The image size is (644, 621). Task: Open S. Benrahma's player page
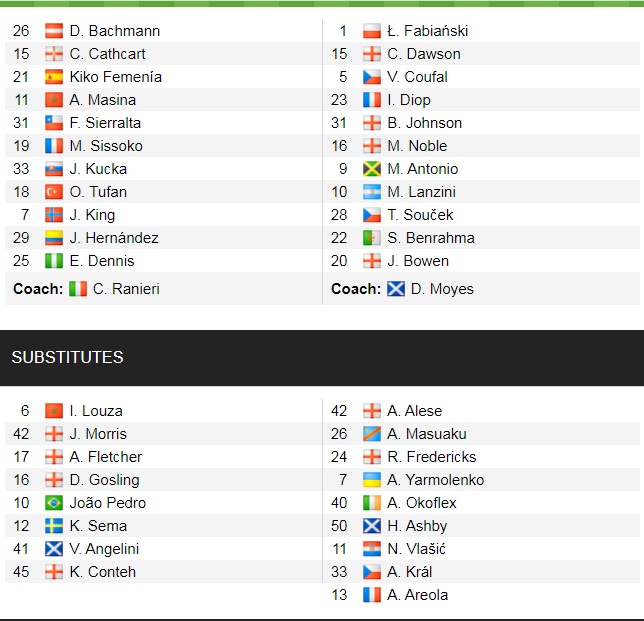click(431, 238)
